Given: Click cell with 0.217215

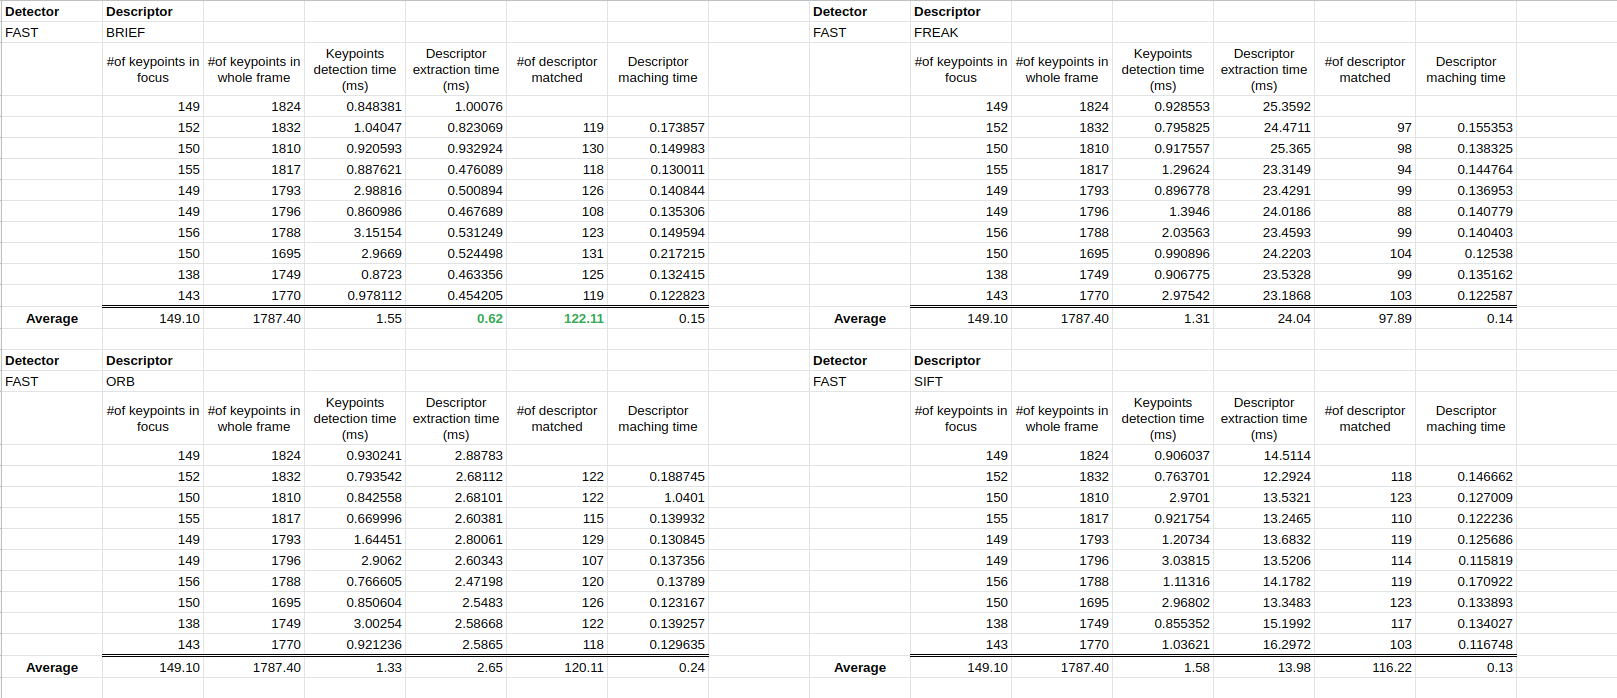Looking at the screenshot, I should pyautogui.click(x=658, y=253).
